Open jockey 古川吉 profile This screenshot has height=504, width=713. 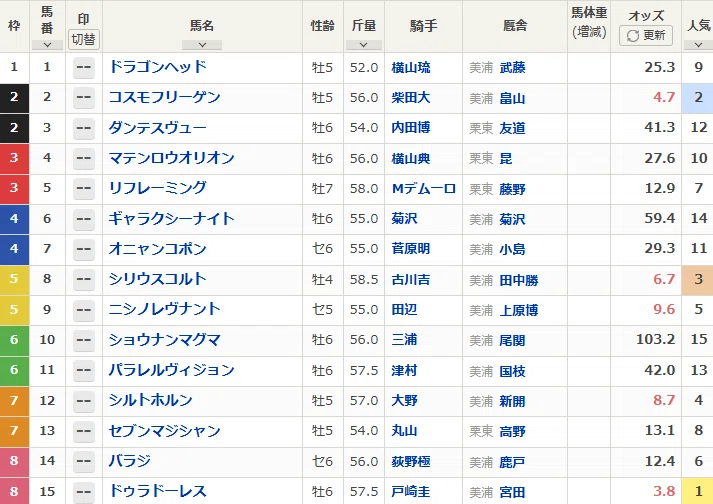pos(411,280)
